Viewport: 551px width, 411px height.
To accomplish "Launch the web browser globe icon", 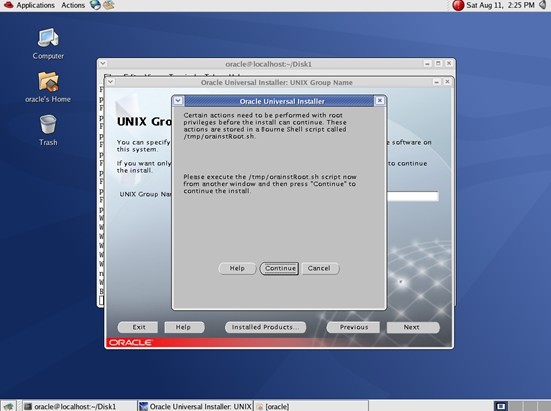I will [95, 5].
